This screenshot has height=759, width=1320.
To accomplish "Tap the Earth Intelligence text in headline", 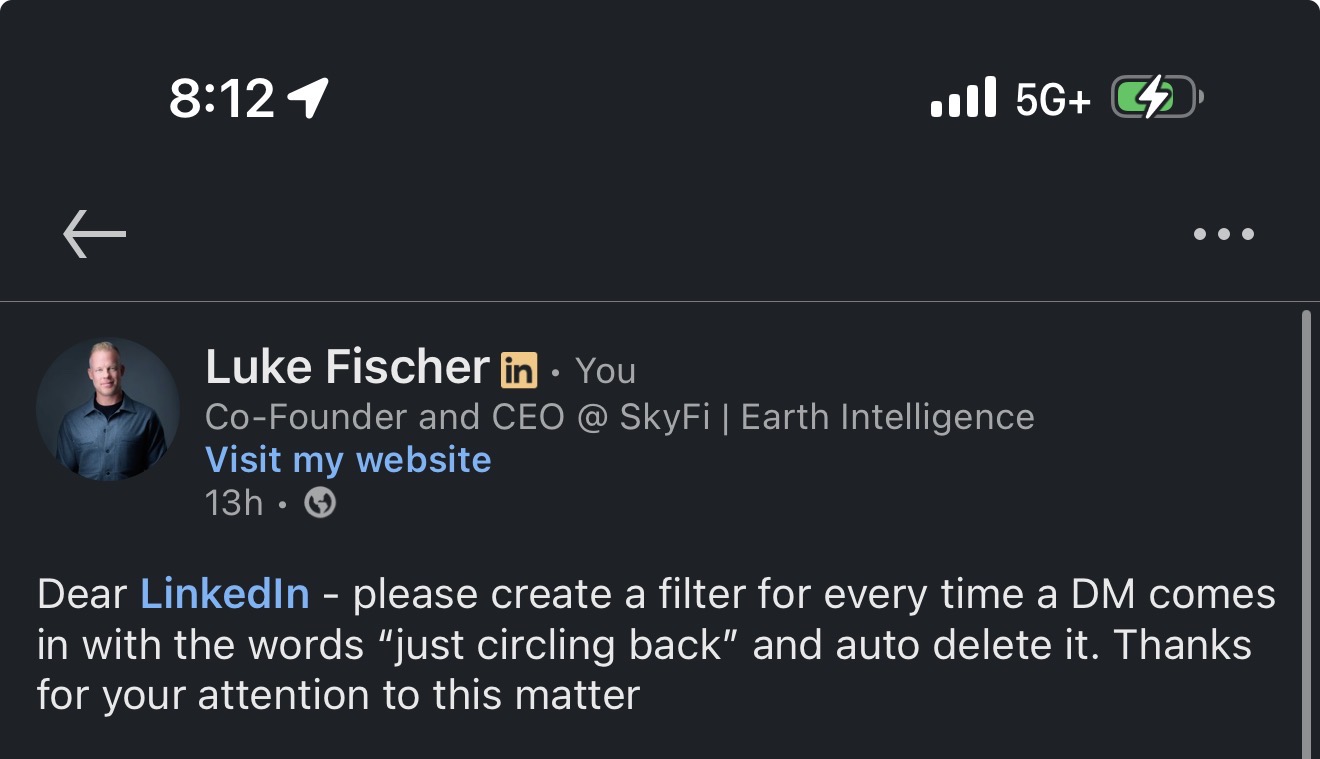I will [x=890, y=417].
